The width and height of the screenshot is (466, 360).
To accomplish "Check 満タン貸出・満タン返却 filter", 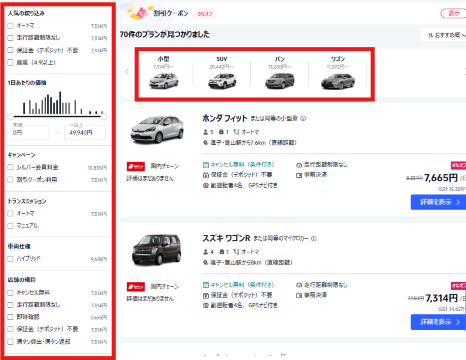I will point(10,342).
